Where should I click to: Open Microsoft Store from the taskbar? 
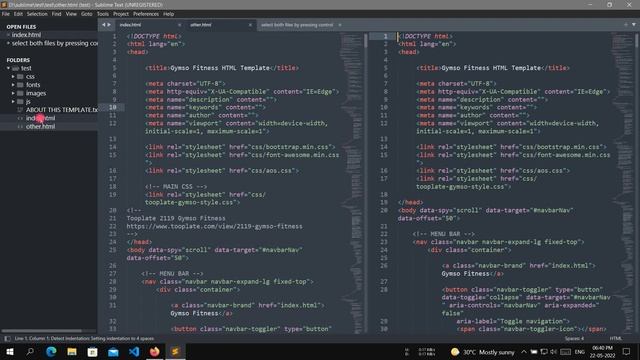pyautogui.click(x=93, y=351)
